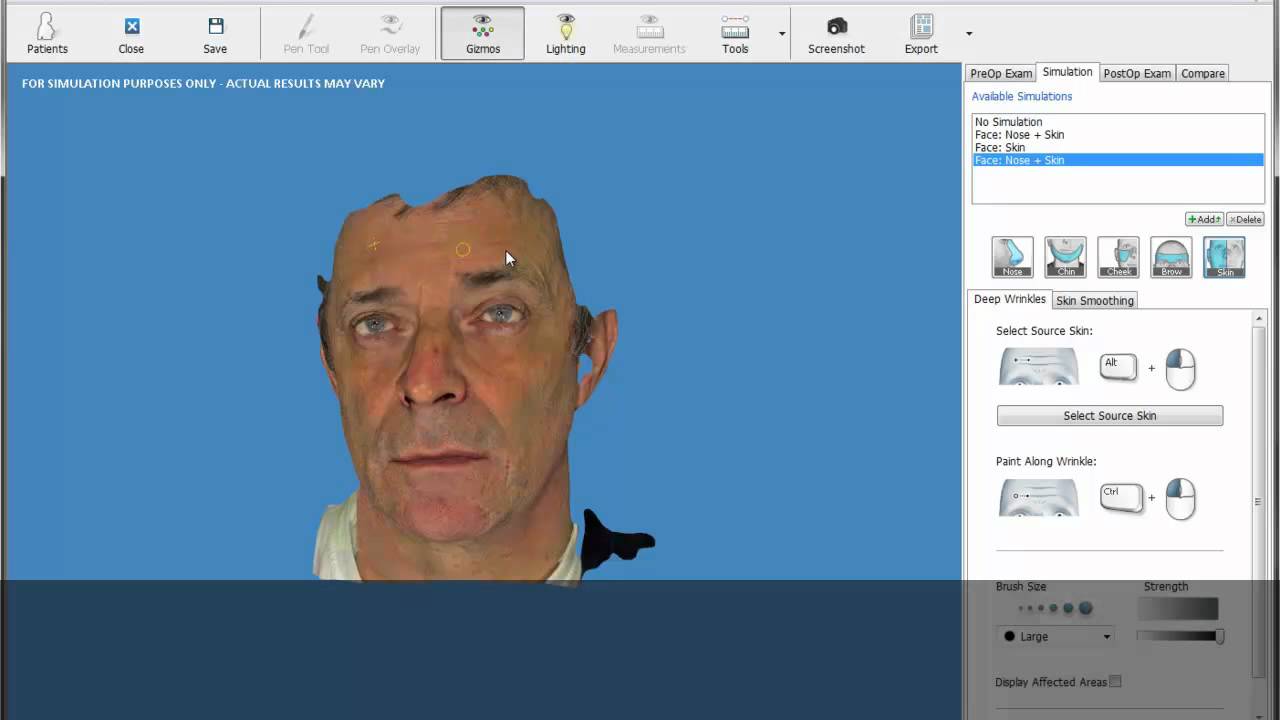Click the Measurements toolbar icon
The width and height of the screenshot is (1280, 720).
click(649, 34)
